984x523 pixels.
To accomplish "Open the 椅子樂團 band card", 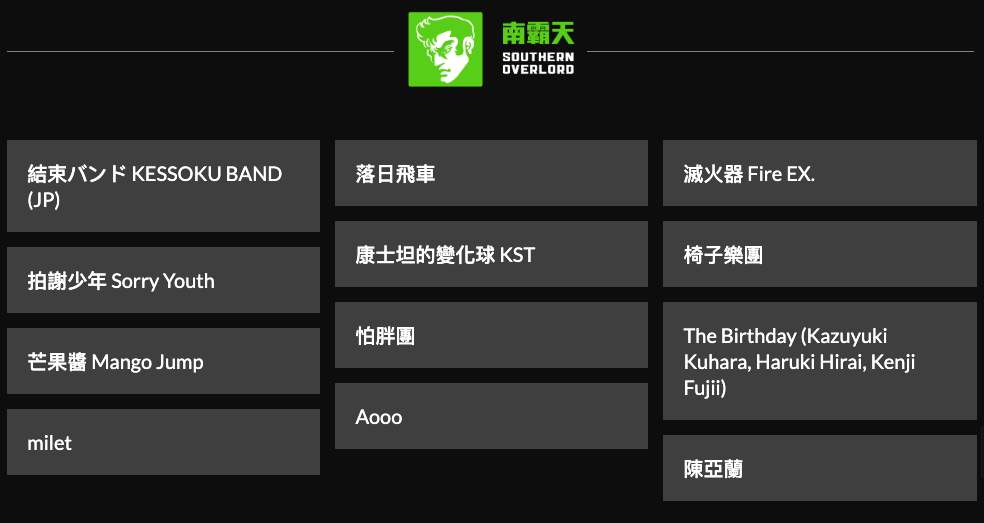I will (819, 255).
